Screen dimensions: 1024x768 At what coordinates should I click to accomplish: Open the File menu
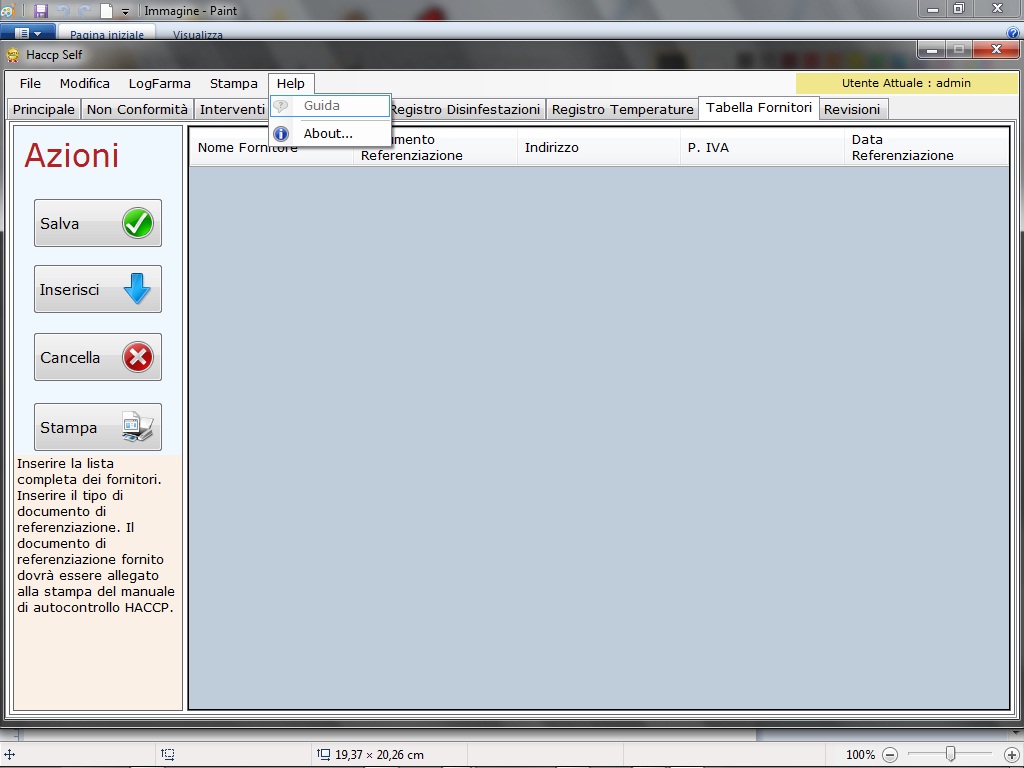(30, 83)
